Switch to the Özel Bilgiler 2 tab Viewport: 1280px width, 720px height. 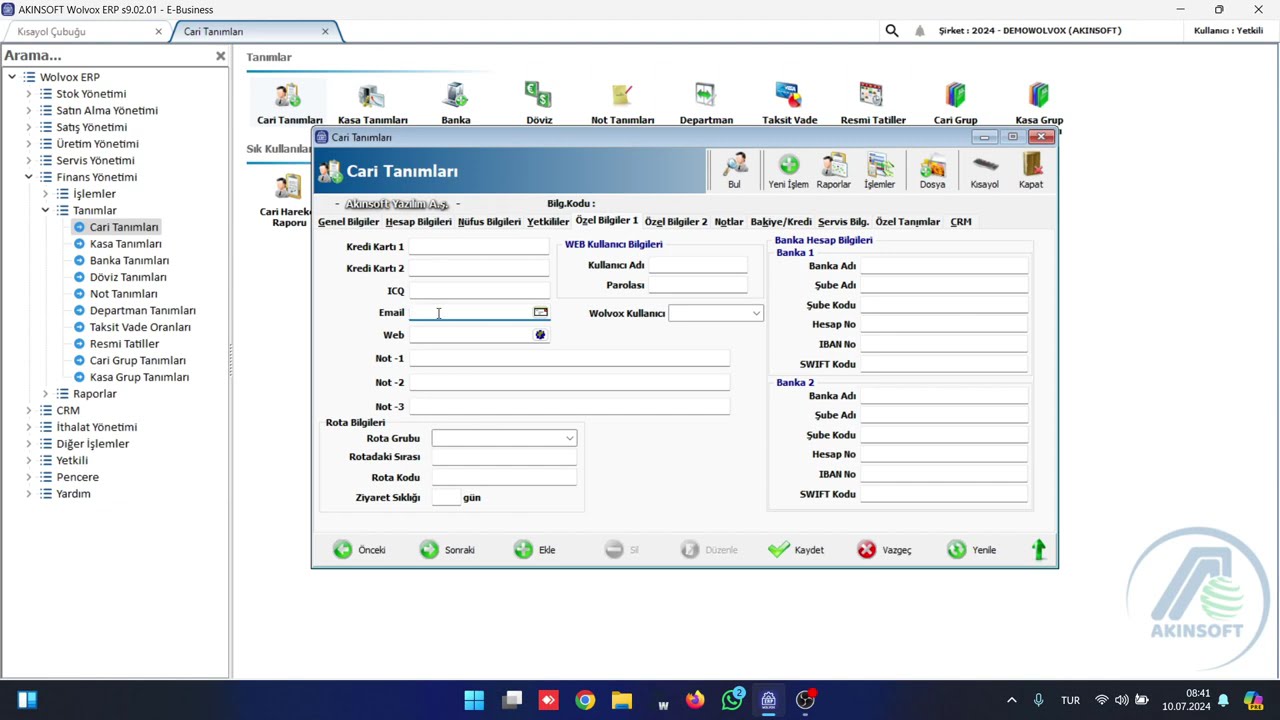[676, 222]
